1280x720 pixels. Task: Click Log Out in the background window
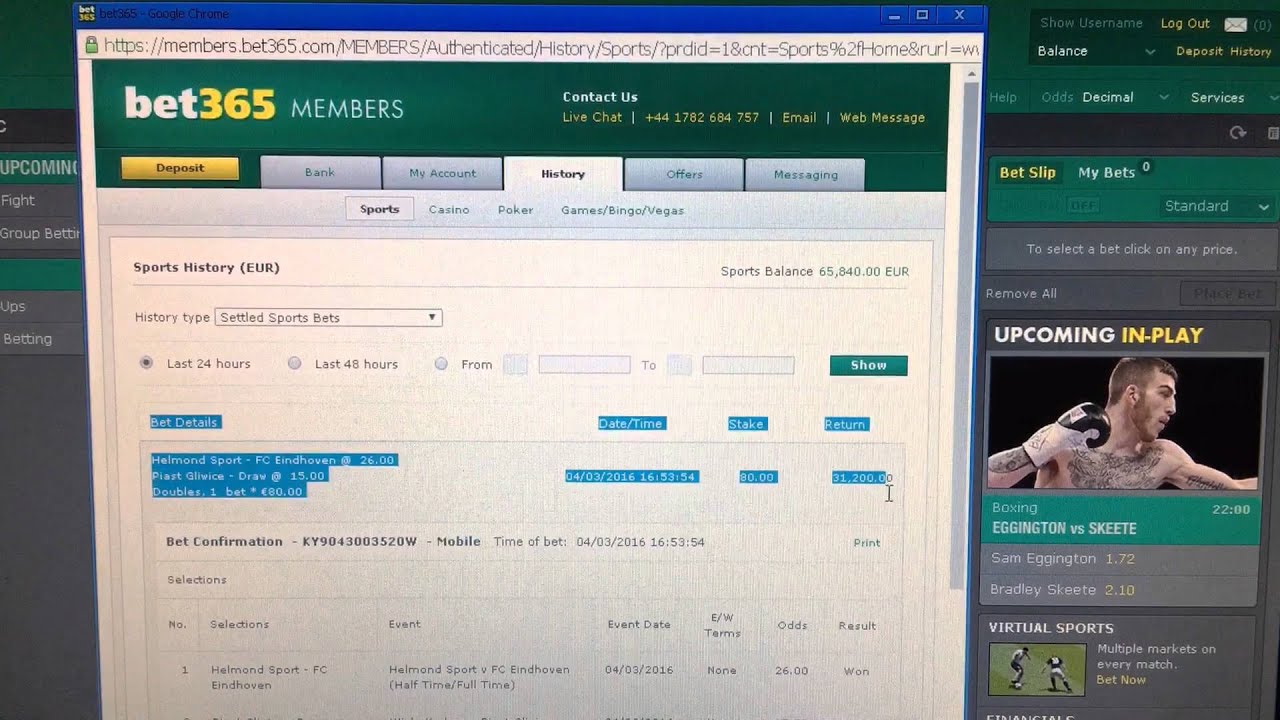tap(1185, 23)
